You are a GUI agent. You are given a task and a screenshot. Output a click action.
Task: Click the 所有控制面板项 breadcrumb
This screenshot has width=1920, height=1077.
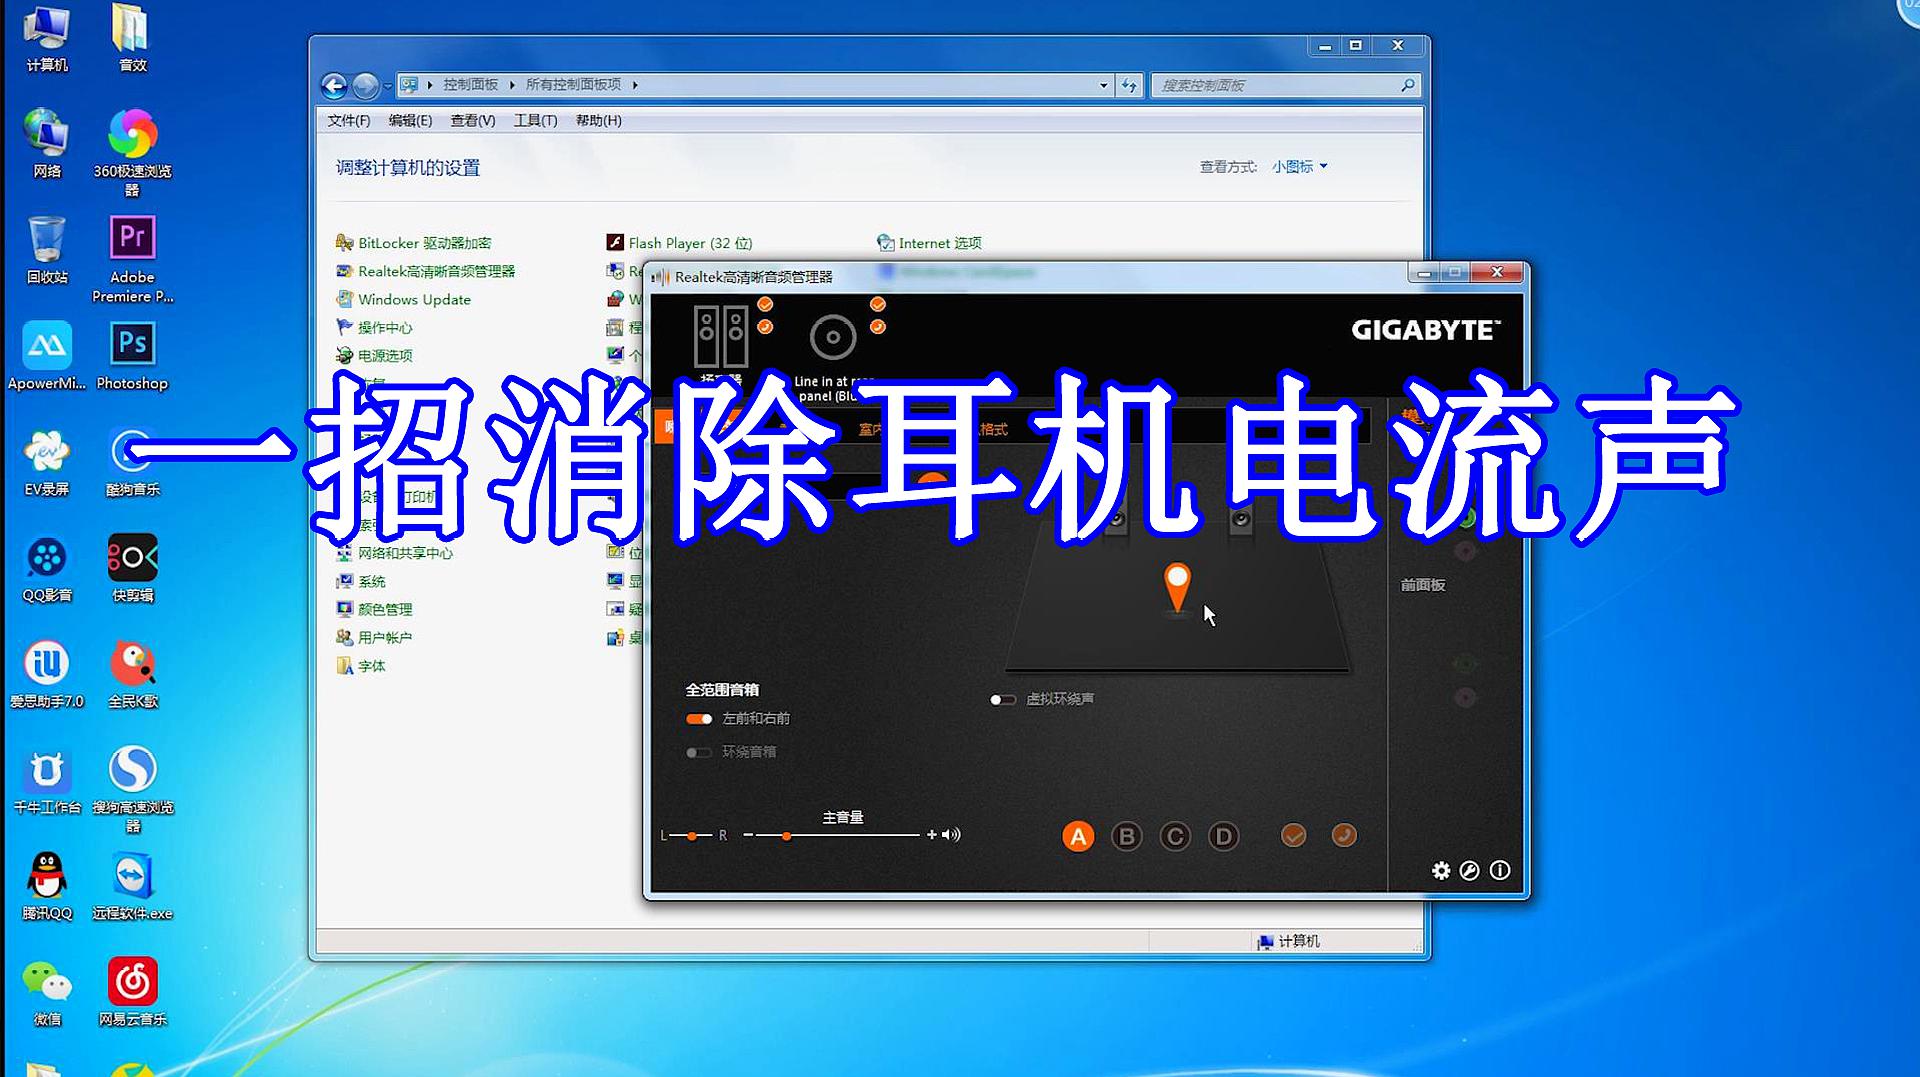573,85
